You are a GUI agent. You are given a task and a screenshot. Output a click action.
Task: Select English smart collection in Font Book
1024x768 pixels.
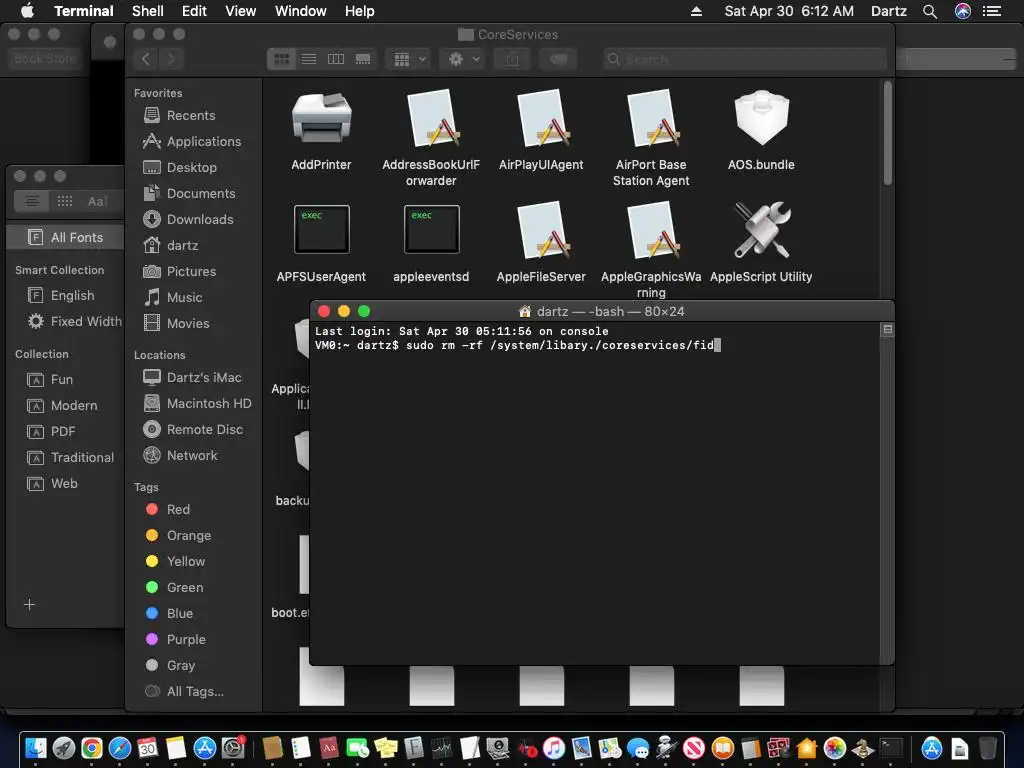click(x=61, y=296)
